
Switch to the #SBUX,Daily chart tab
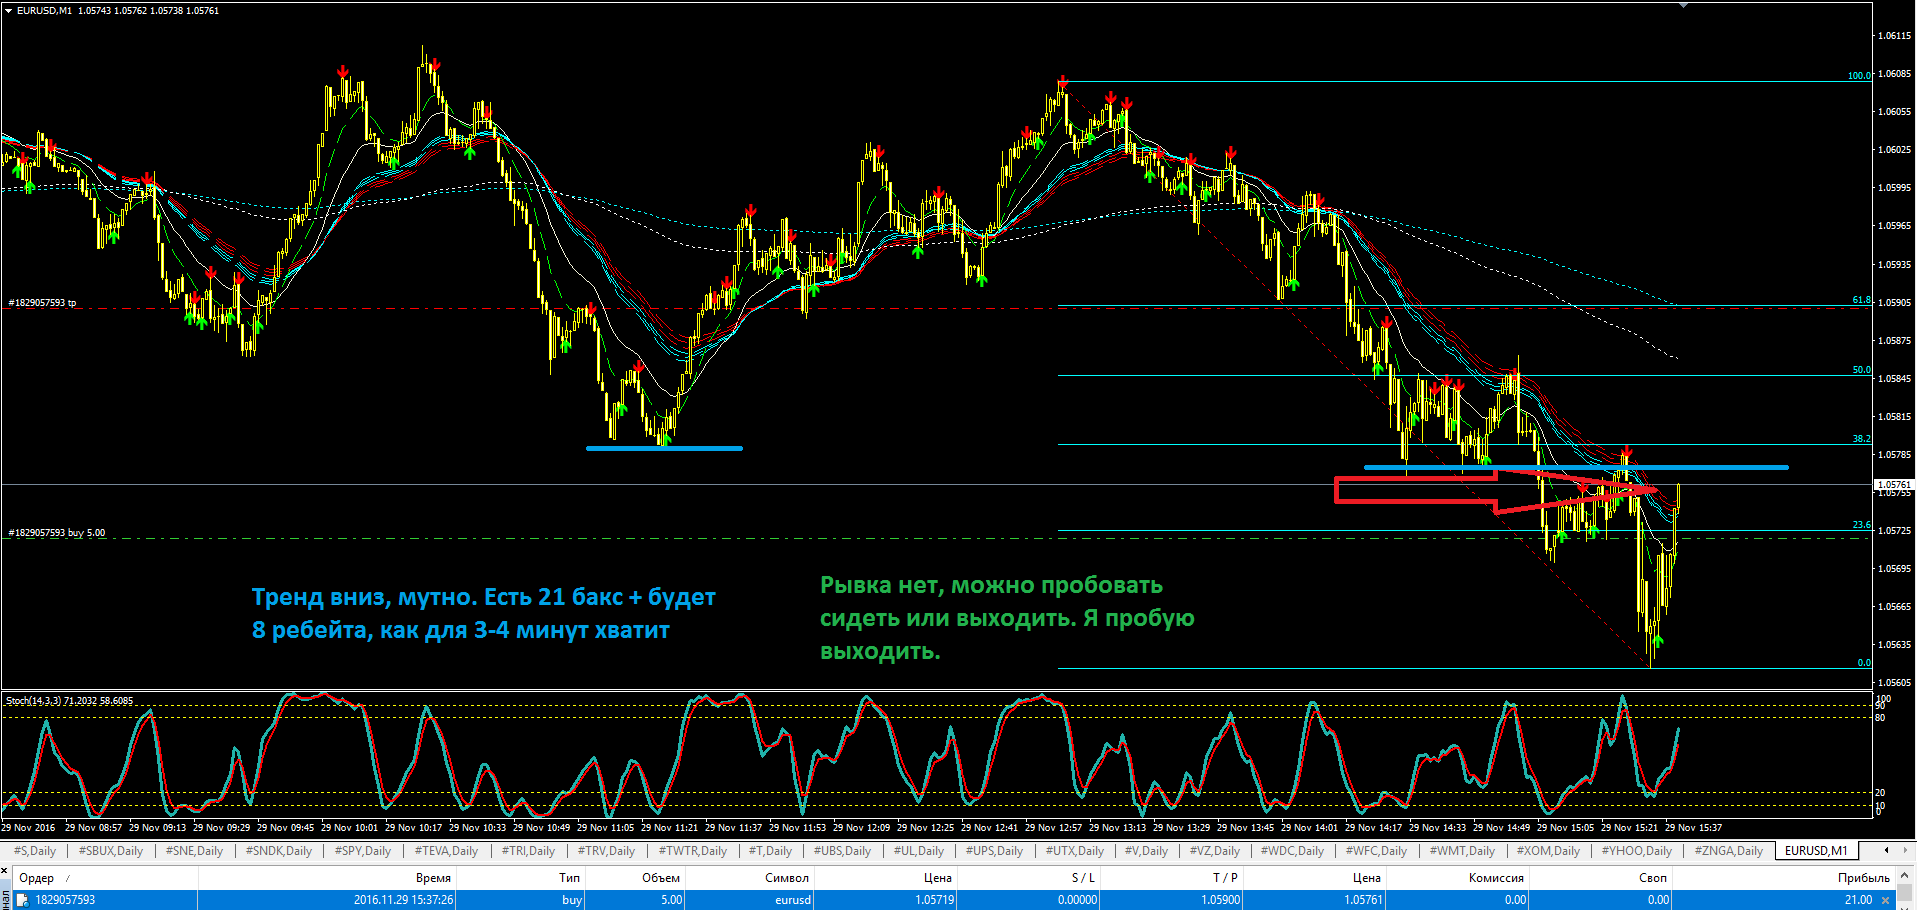(x=111, y=851)
